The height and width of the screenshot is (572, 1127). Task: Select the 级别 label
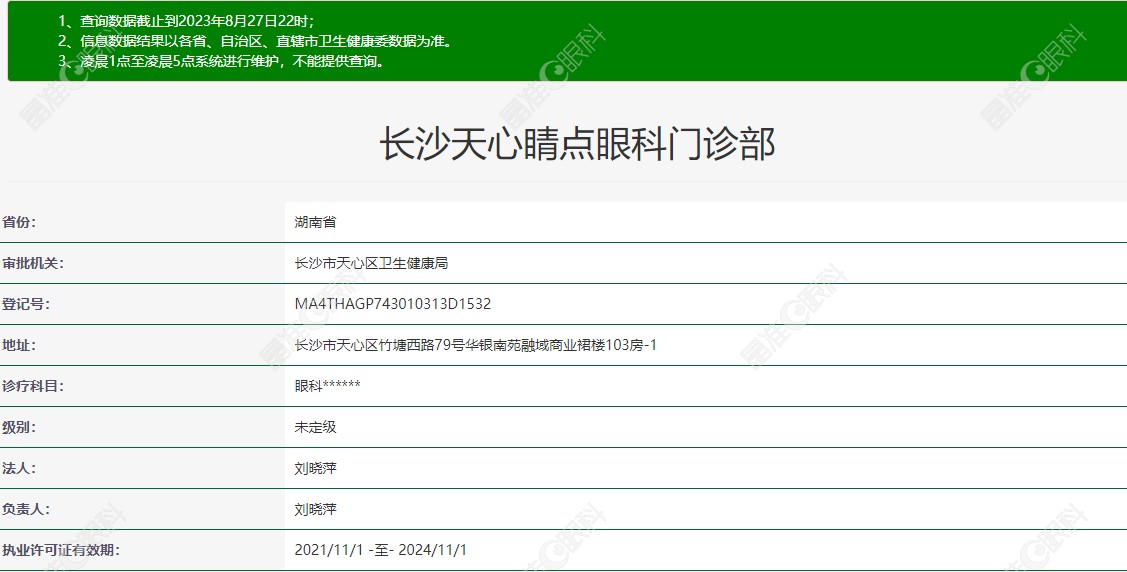19,427
